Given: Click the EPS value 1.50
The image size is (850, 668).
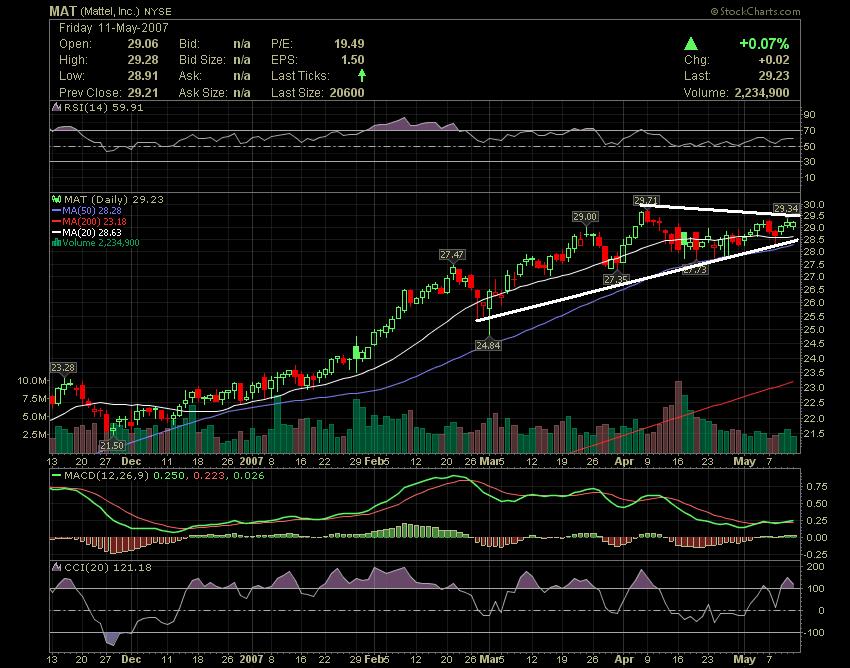Looking at the screenshot, I should coord(353,60).
